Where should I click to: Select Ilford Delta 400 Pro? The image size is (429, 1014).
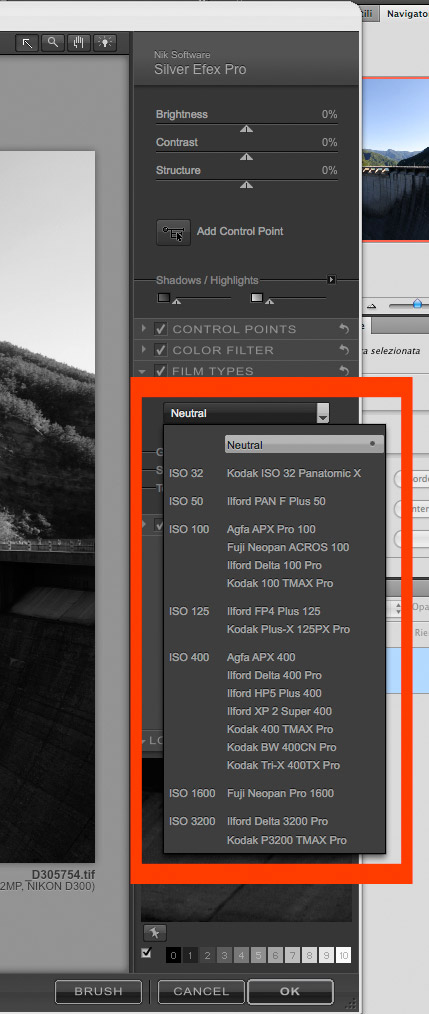(274, 675)
